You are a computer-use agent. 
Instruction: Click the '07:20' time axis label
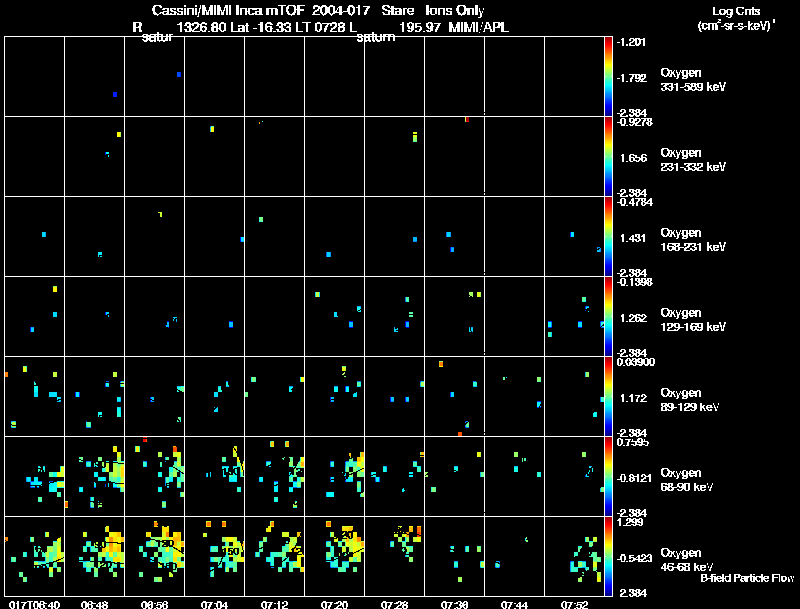tap(335, 605)
